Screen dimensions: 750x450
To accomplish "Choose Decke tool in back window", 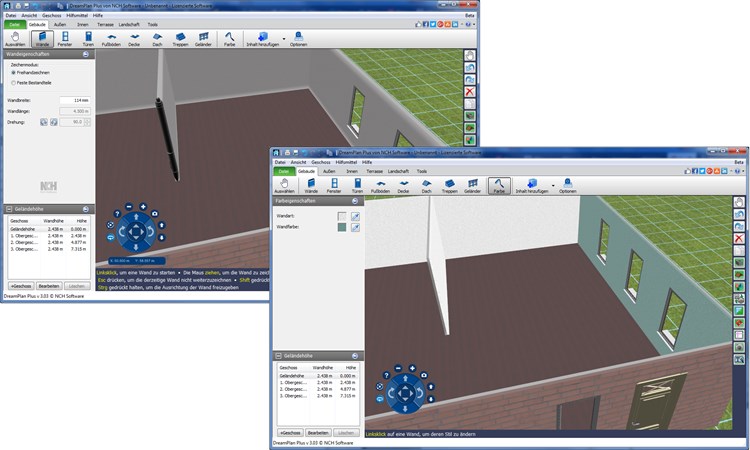I will pos(134,39).
